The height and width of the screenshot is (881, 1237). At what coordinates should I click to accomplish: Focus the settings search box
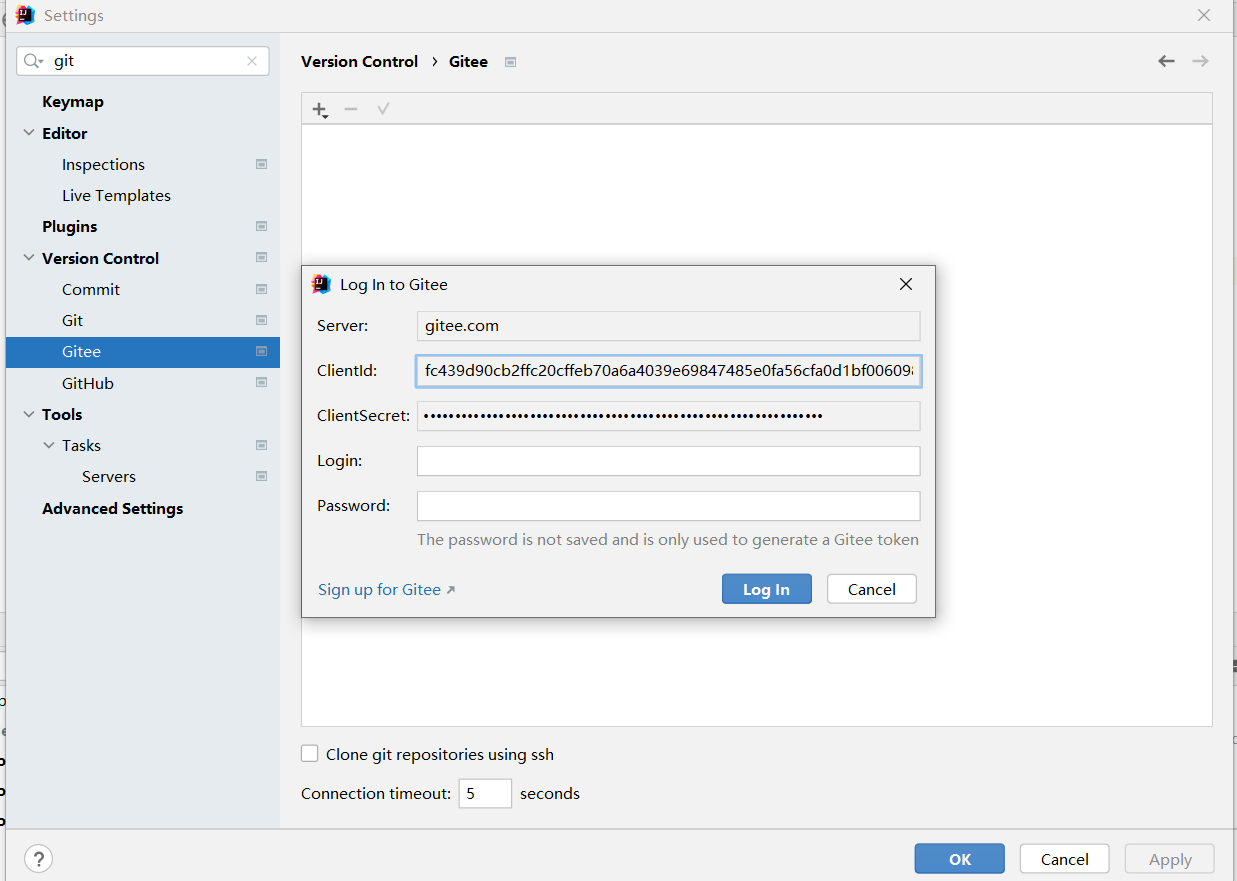[x=143, y=61]
